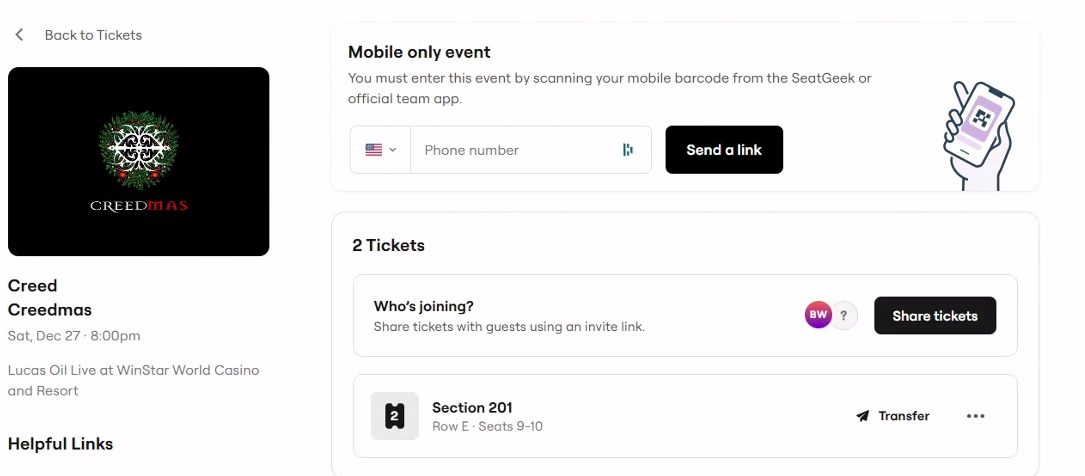Click the mobile barcode phone illustration
The image size is (1085, 476).
(978, 134)
